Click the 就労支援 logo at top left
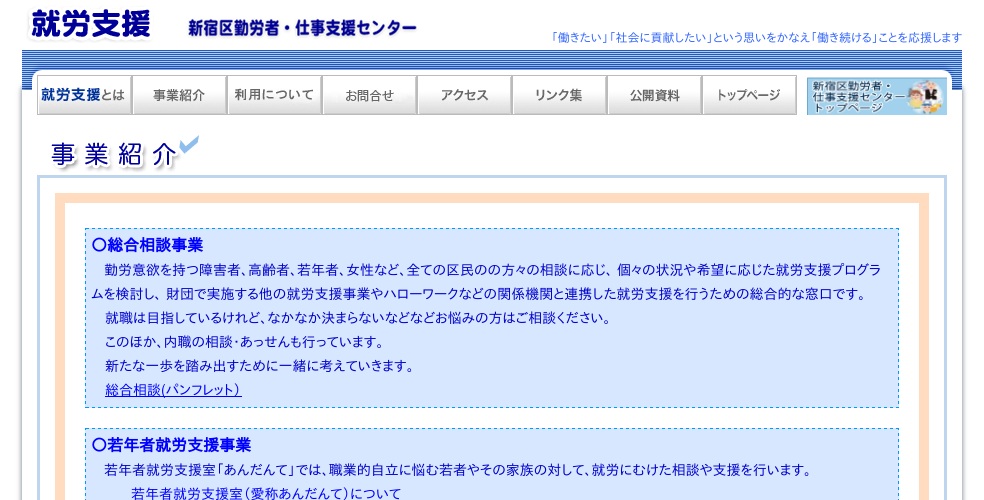Viewport: 984px width, 500px height. pyautogui.click(x=91, y=24)
